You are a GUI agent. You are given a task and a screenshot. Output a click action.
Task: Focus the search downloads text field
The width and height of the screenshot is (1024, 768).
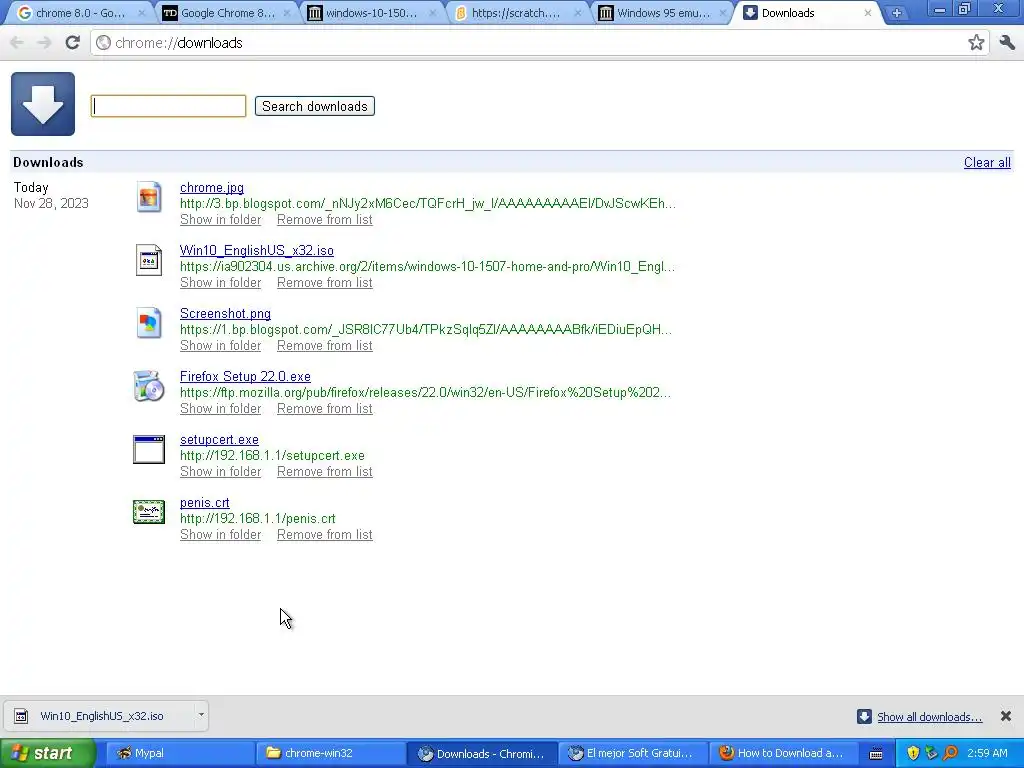(x=168, y=106)
